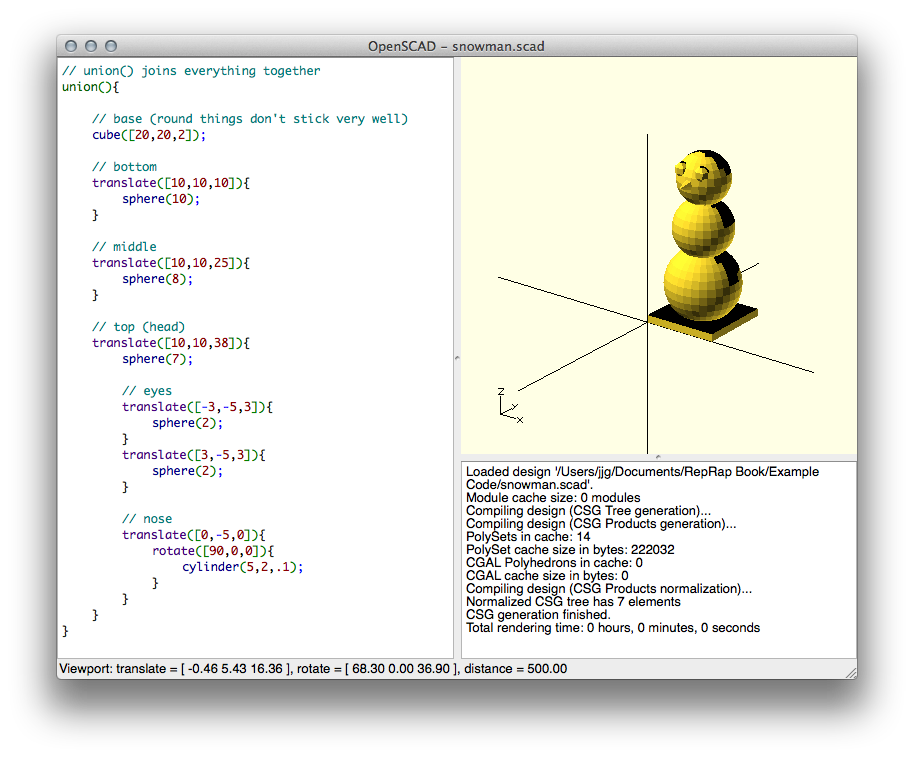Screen dimensions: 914x758
Task: Click the rotate([90,0,0]) code line
Action: click(212, 551)
